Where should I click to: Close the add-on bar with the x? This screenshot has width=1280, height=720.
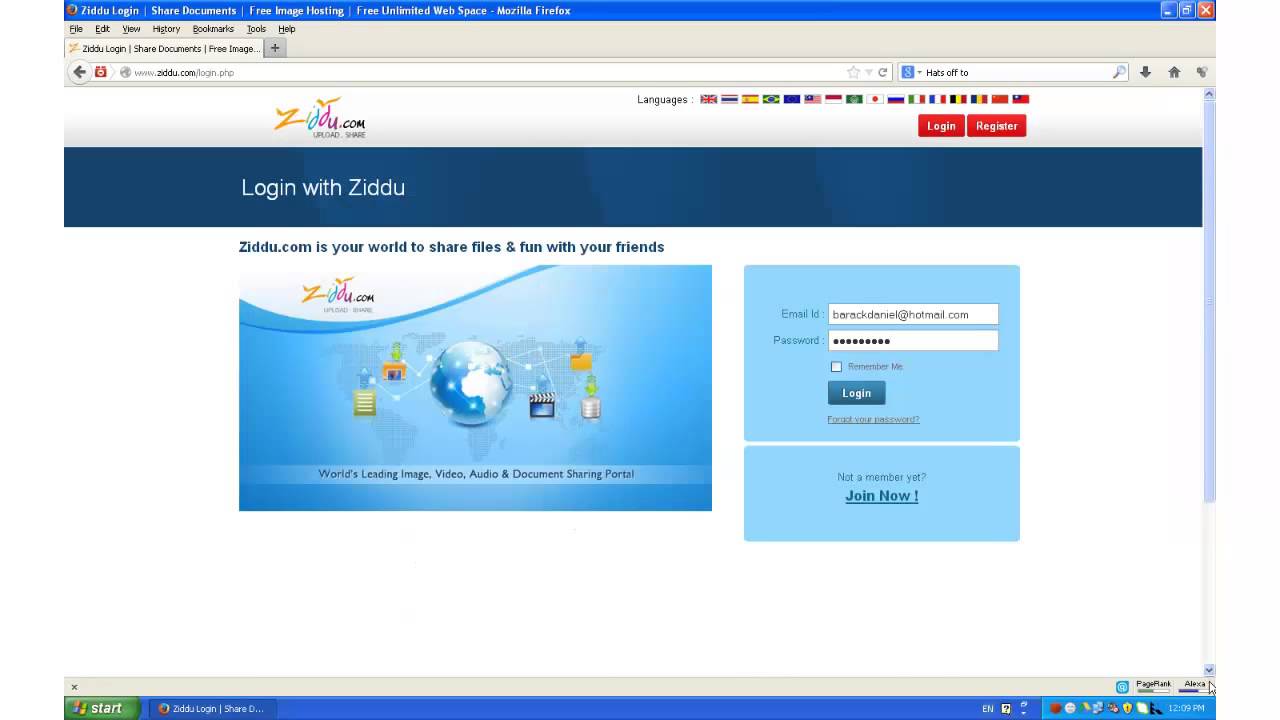tap(74, 687)
